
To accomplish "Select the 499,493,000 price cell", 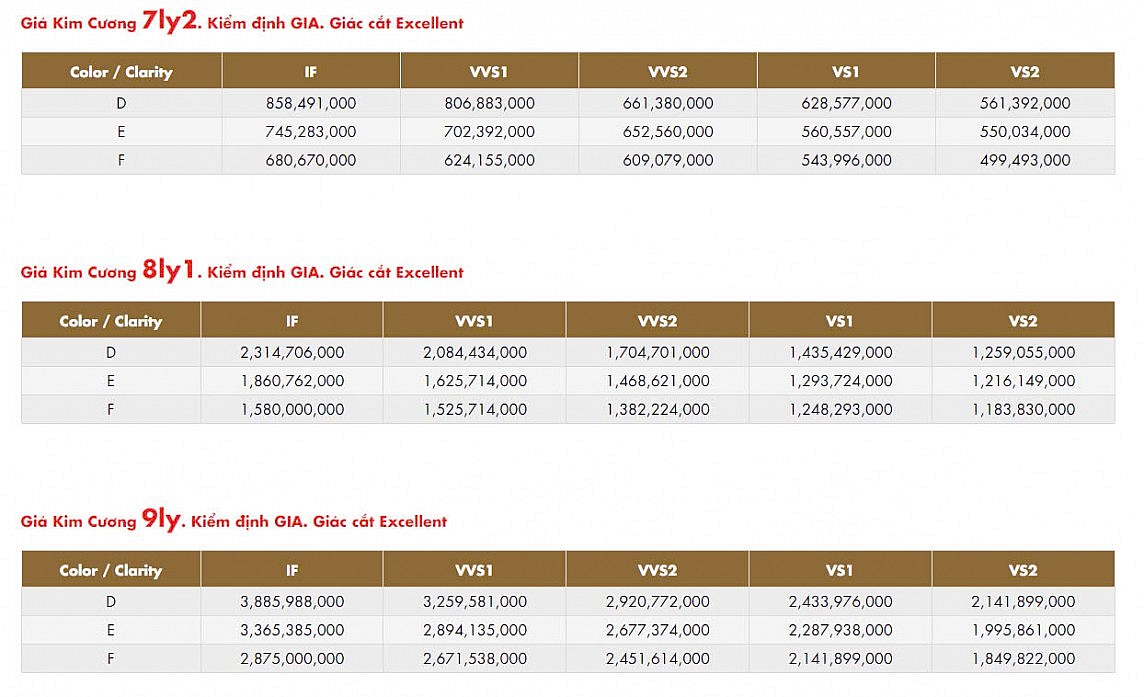I will pyautogui.click(x=1025, y=160).
